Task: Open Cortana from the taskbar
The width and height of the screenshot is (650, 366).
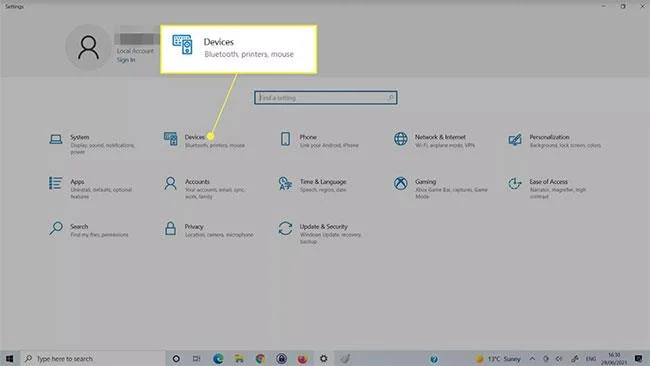Action: pyautogui.click(x=176, y=359)
